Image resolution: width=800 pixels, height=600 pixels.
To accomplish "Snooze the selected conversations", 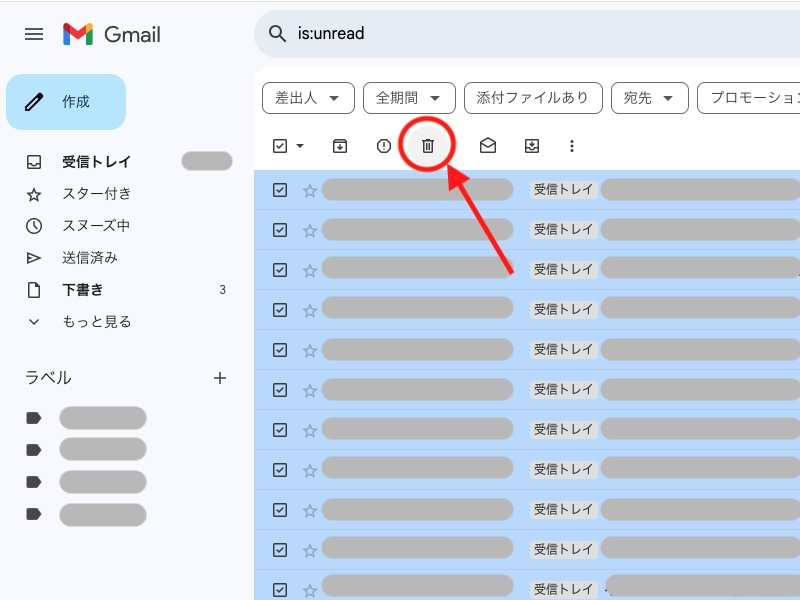I will click(x=531, y=145).
